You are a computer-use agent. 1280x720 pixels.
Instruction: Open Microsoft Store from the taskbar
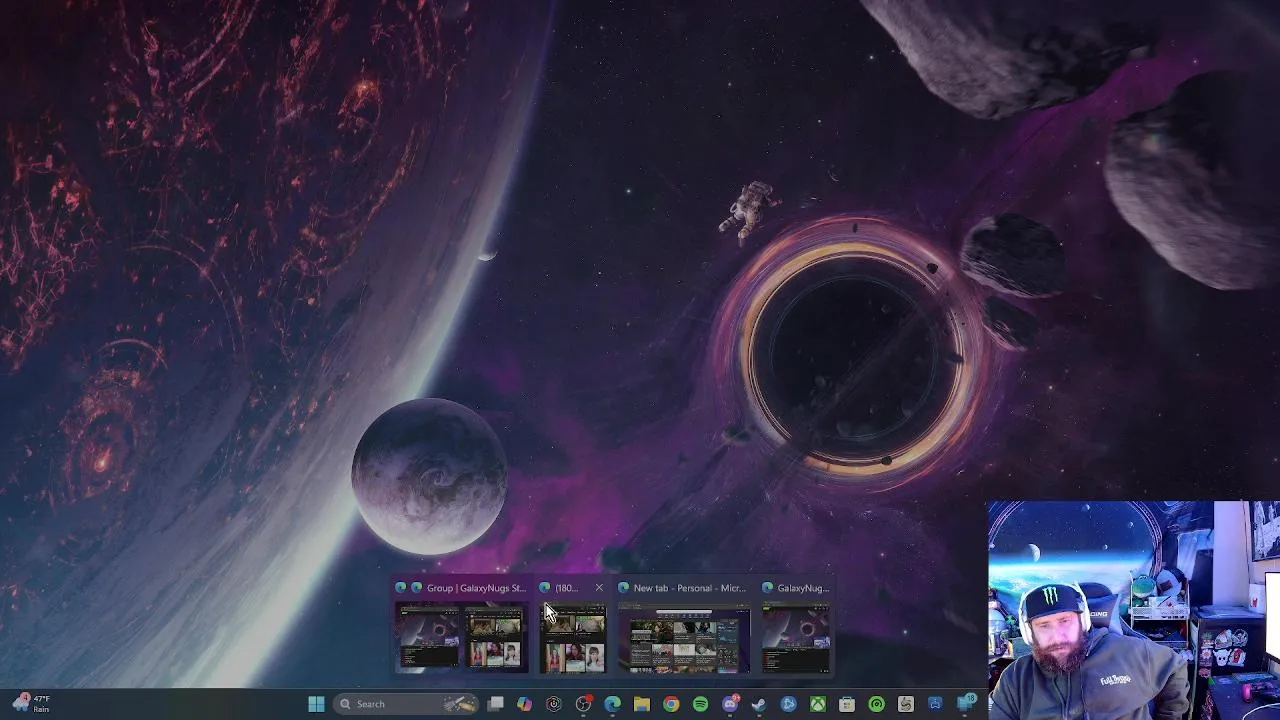click(847, 704)
